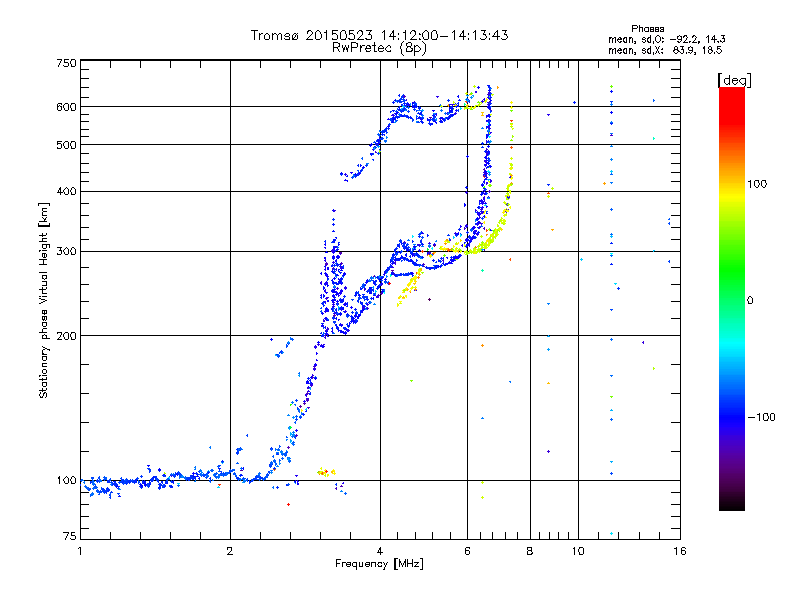The height and width of the screenshot is (600, 800).
Task: Click the 500 km height axis label
Action: pyautogui.click(x=66, y=145)
